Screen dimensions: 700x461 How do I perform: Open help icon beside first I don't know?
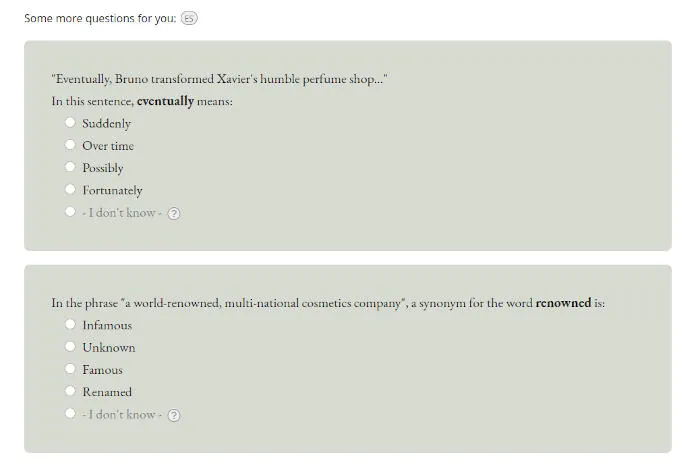click(174, 214)
